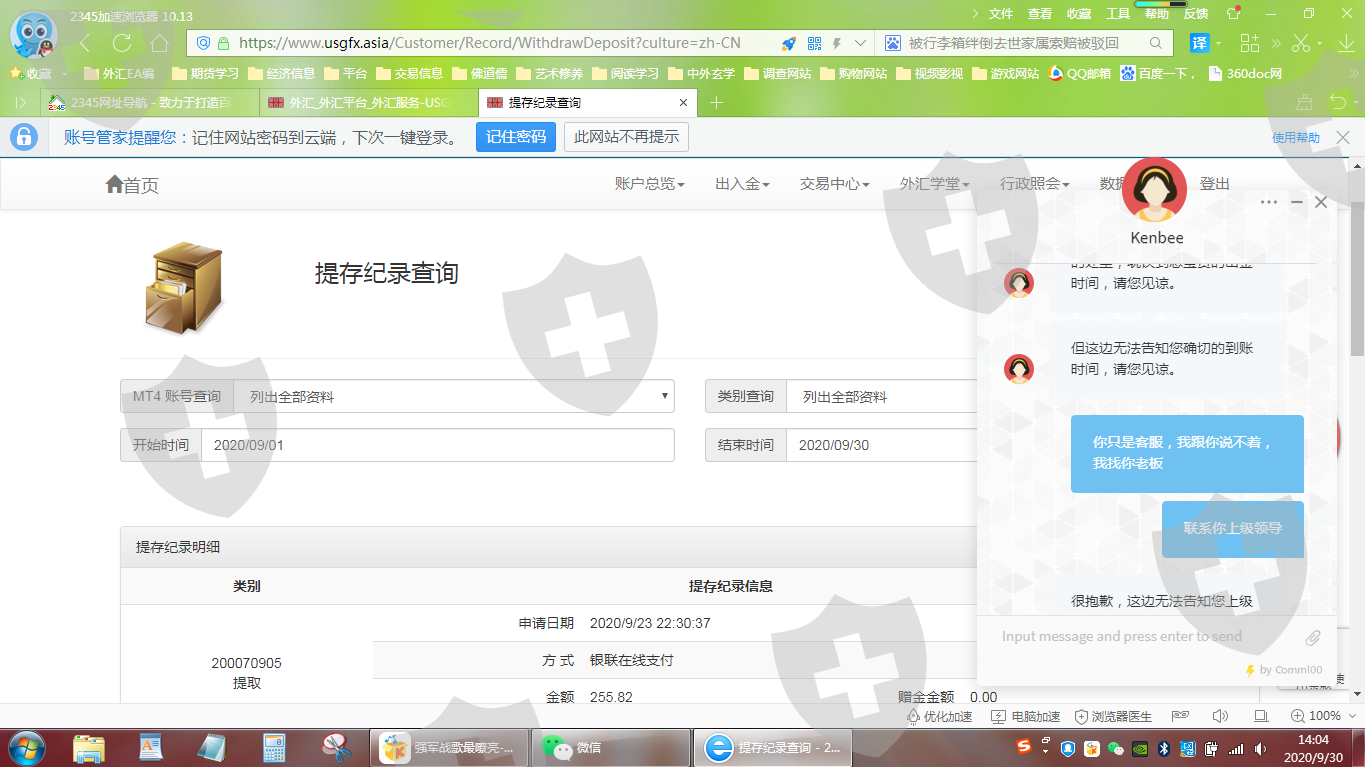Click the 开始时间 date input field
The height and width of the screenshot is (767, 1365).
437,445
